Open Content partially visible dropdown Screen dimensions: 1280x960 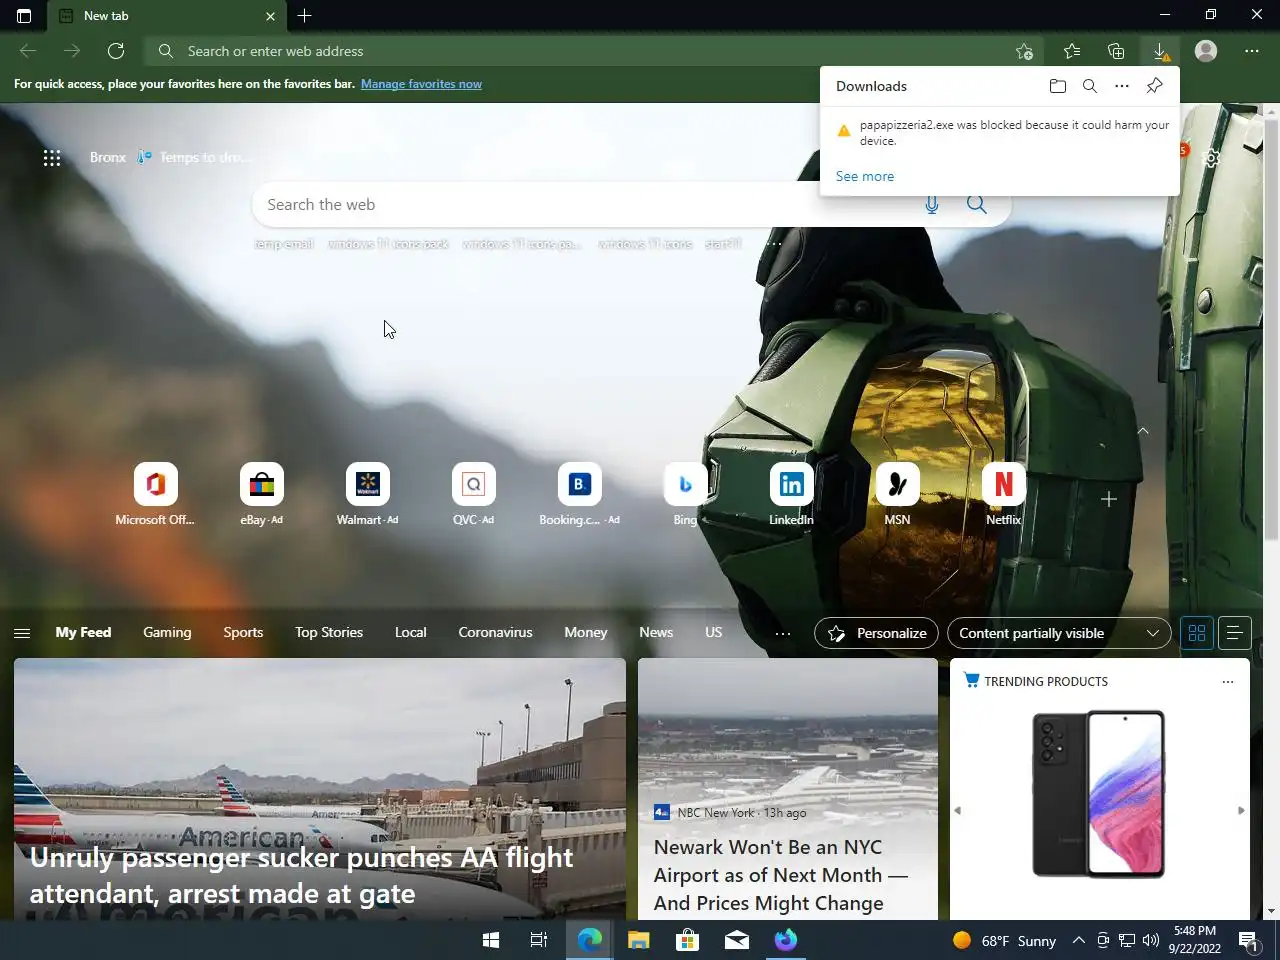click(x=1059, y=633)
